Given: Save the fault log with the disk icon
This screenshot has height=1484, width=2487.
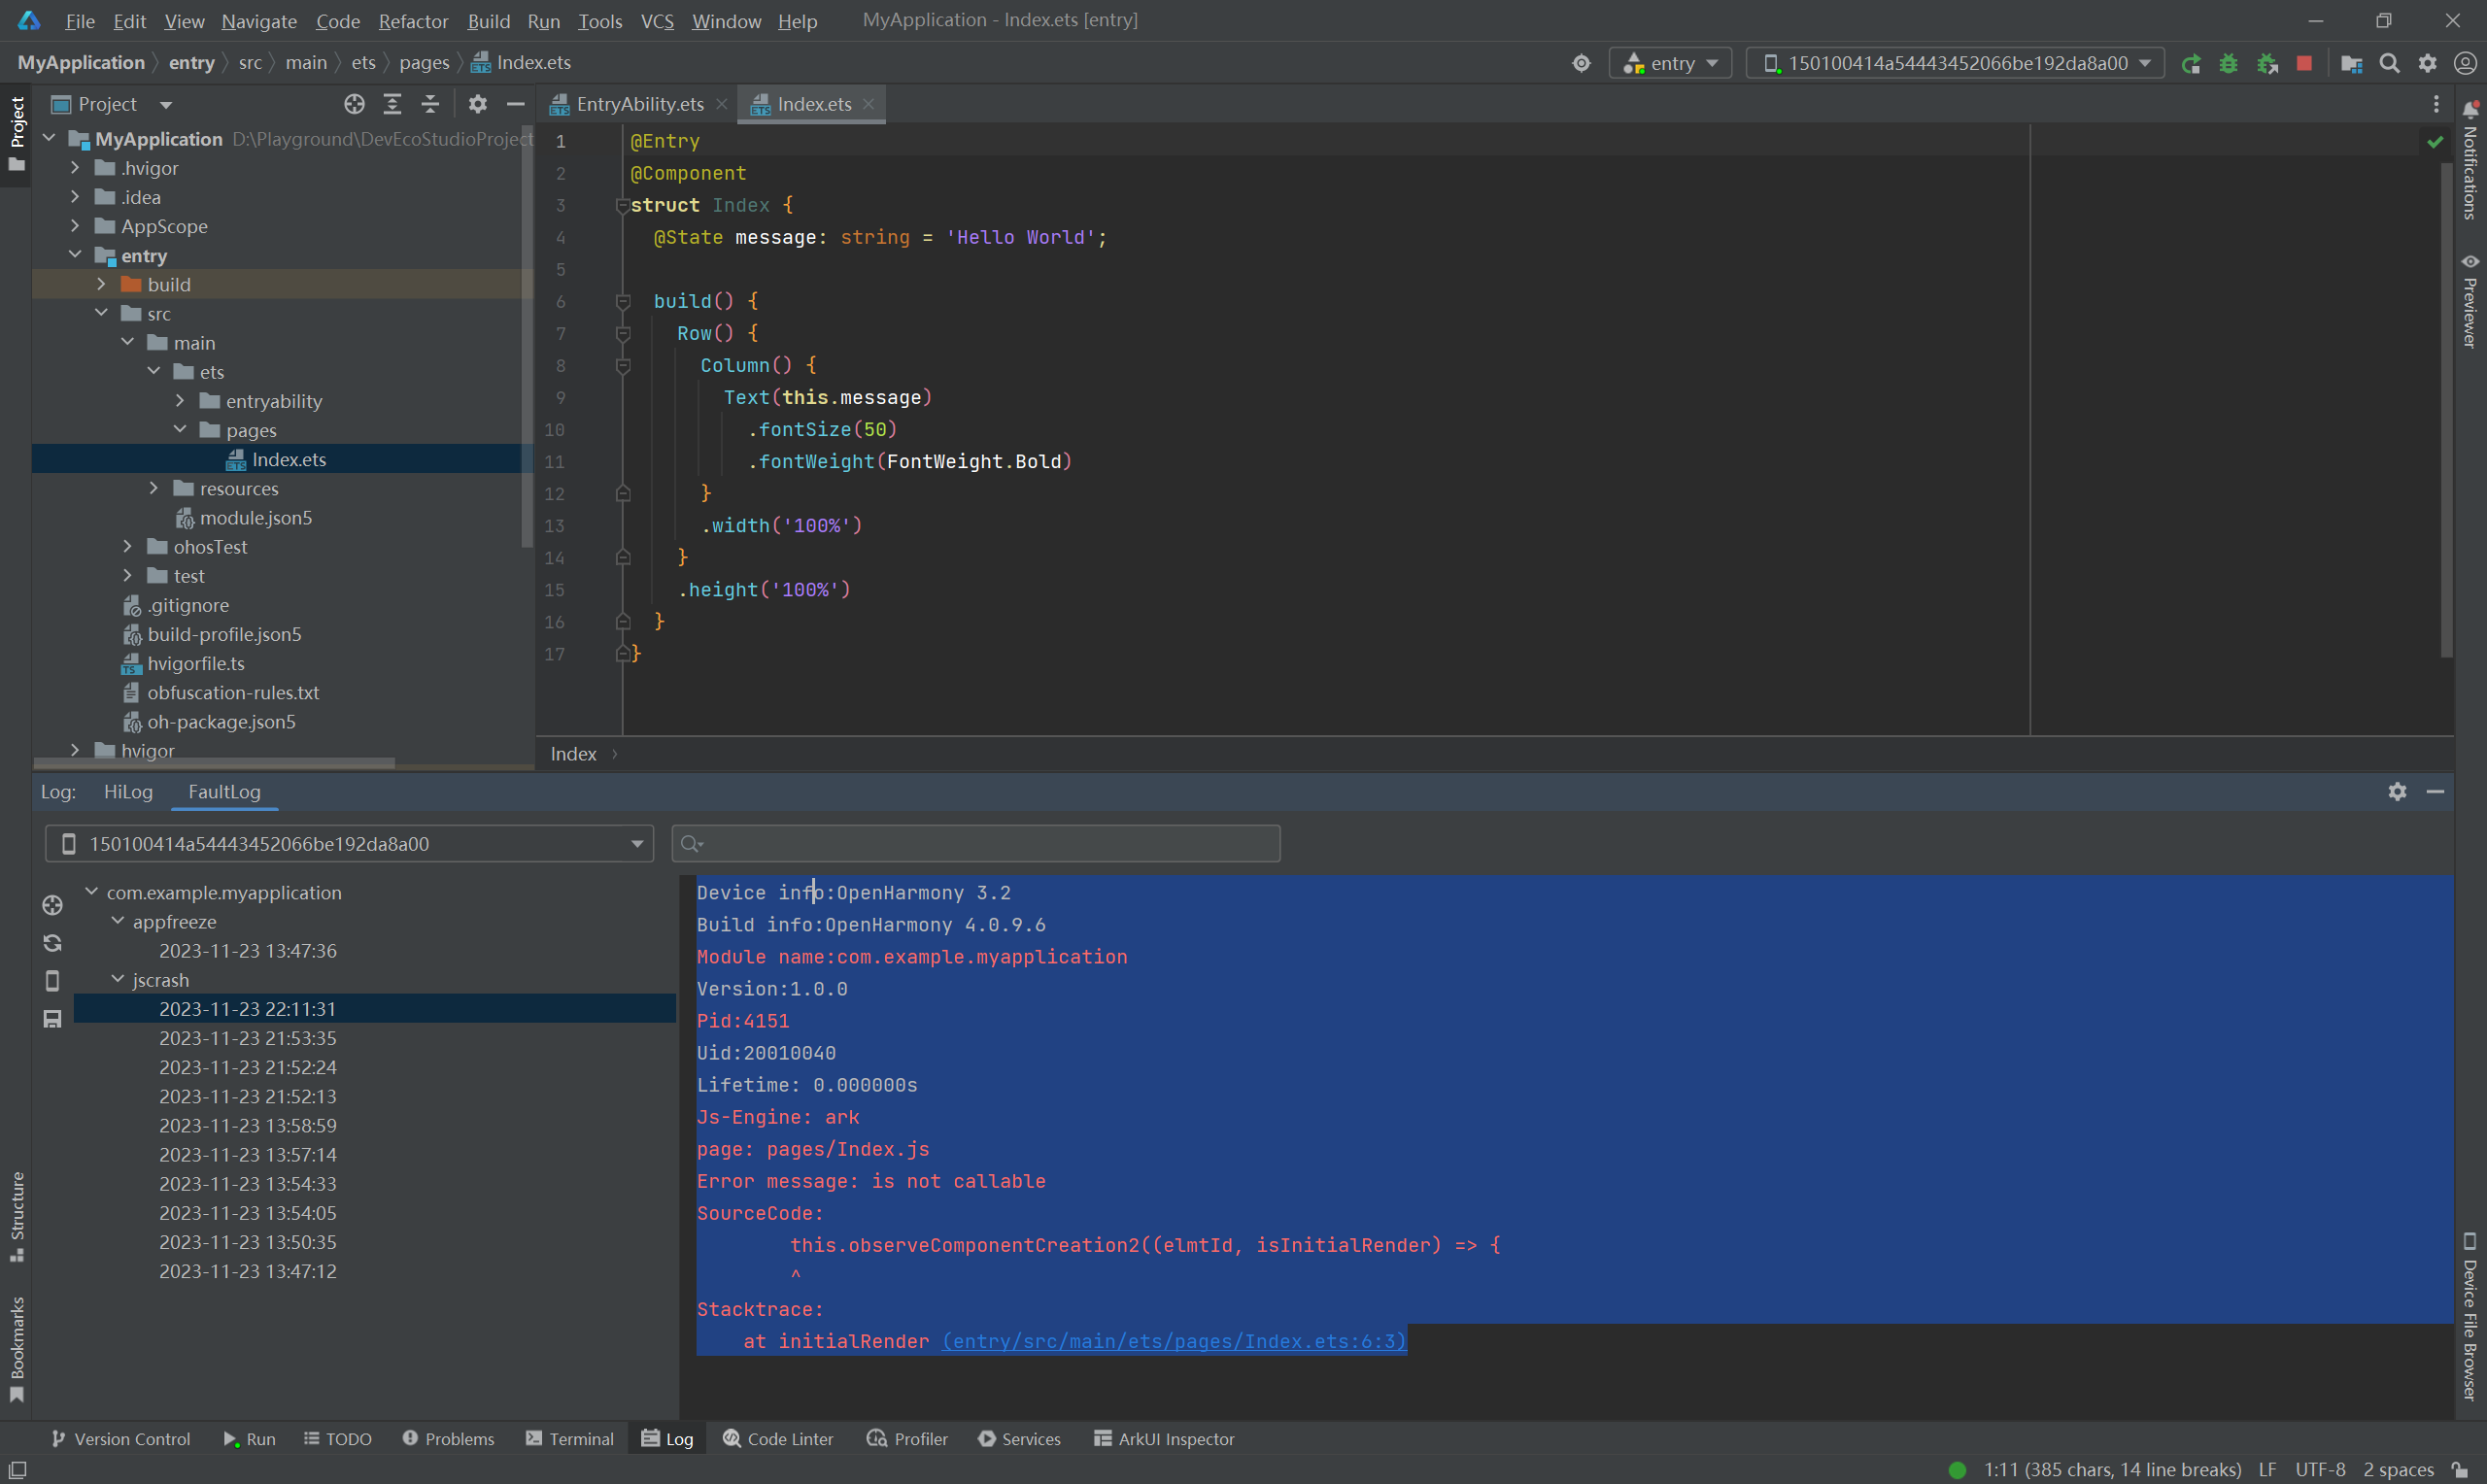Looking at the screenshot, I should tap(53, 1019).
